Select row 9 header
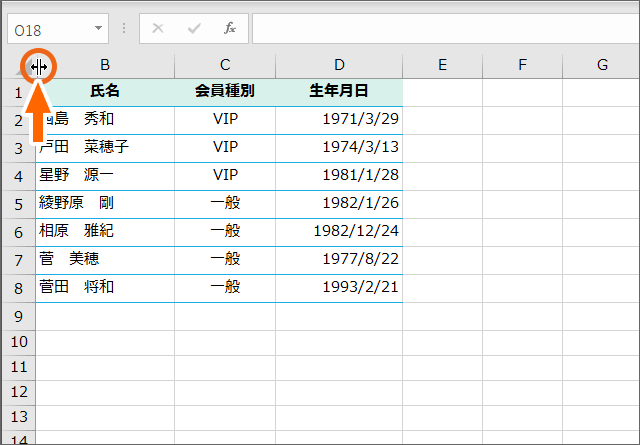Image resolution: width=640 pixels, height=445 pixels. click(18, 317)
